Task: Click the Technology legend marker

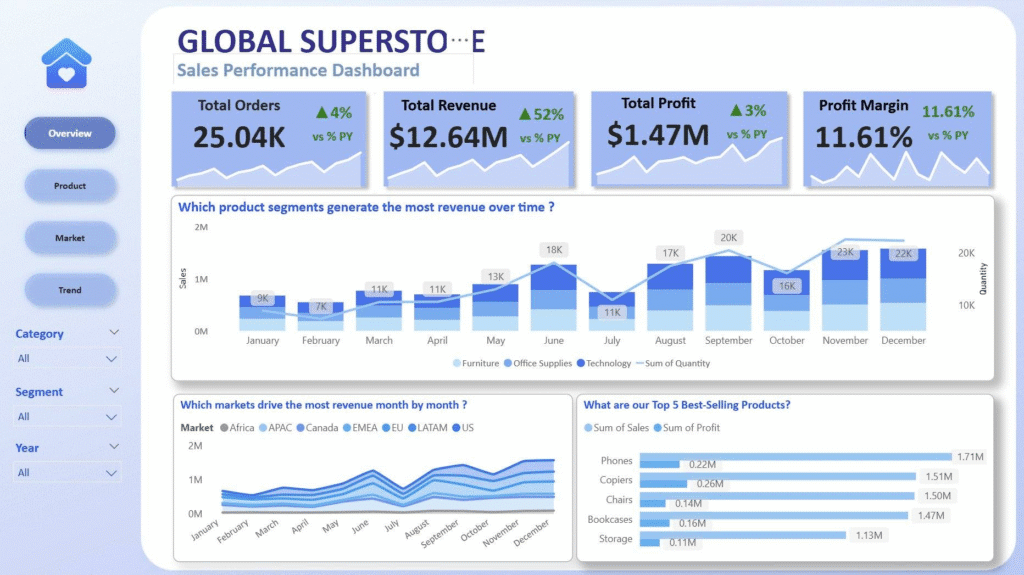Action: pos(581,363)
